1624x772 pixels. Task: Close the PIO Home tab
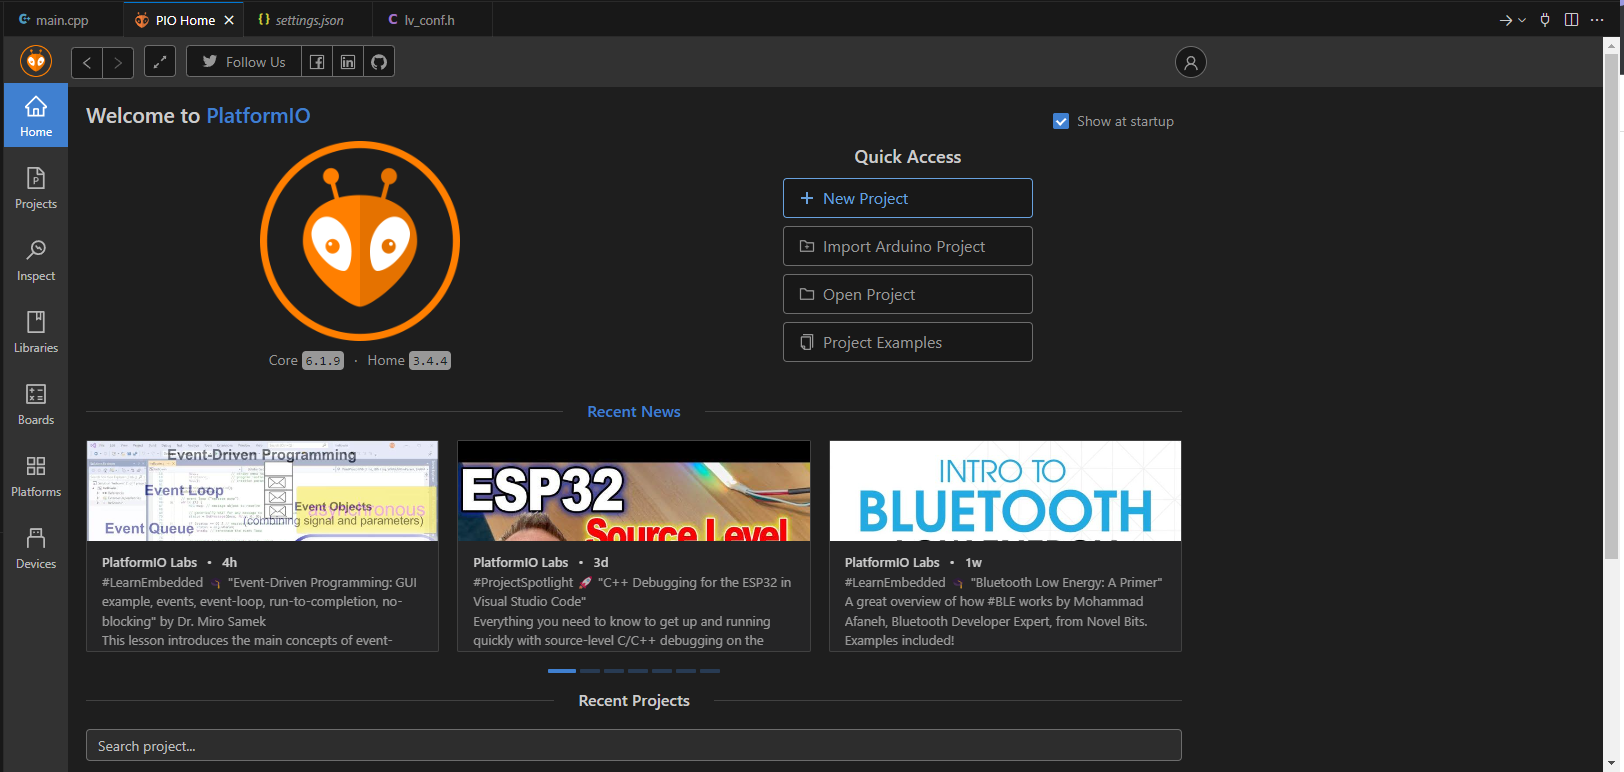click(x=229, y=20)
